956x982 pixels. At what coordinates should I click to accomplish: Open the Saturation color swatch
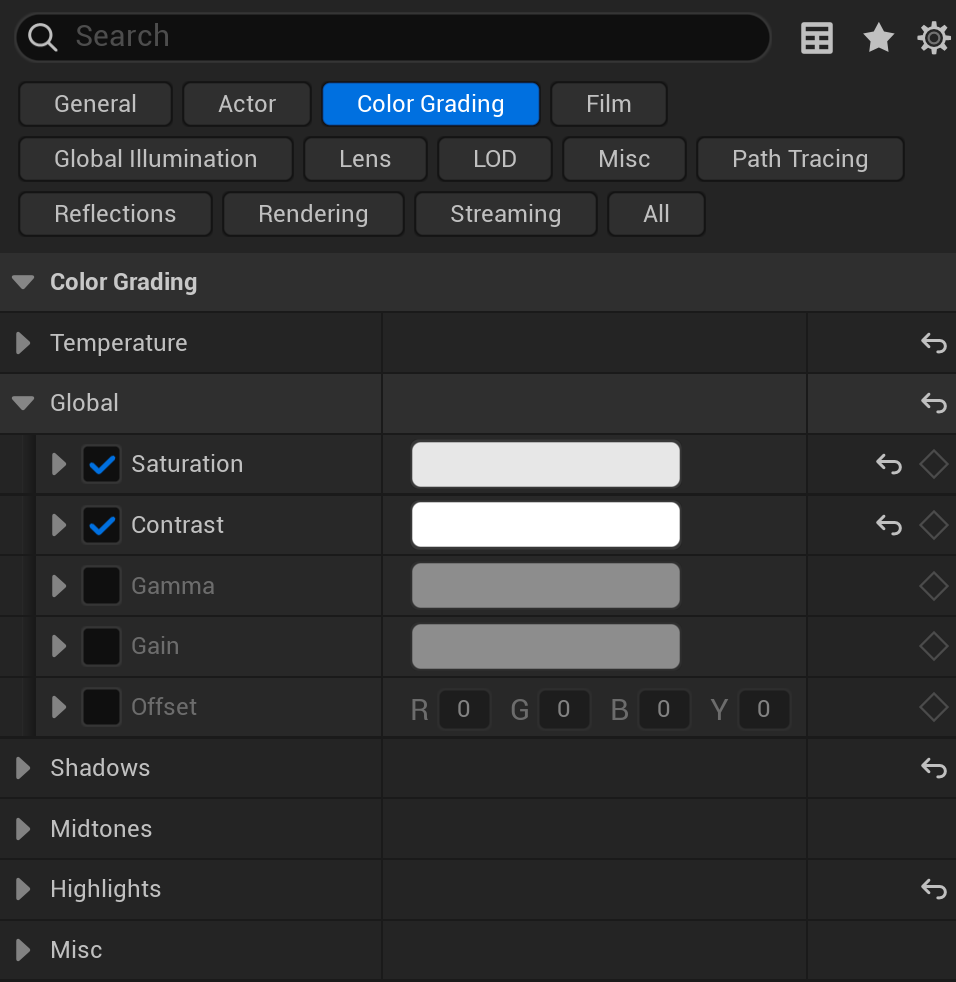(546, 464)
